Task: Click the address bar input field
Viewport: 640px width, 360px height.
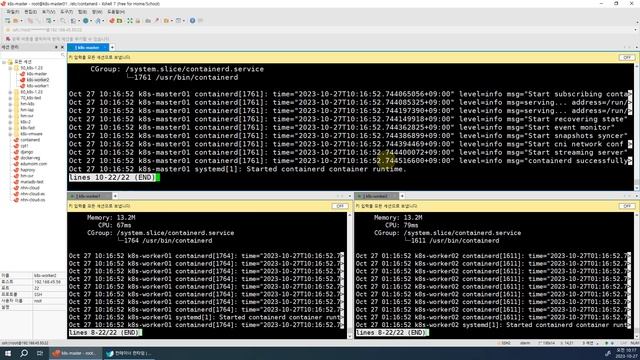Action: click(x=318, y=30)
